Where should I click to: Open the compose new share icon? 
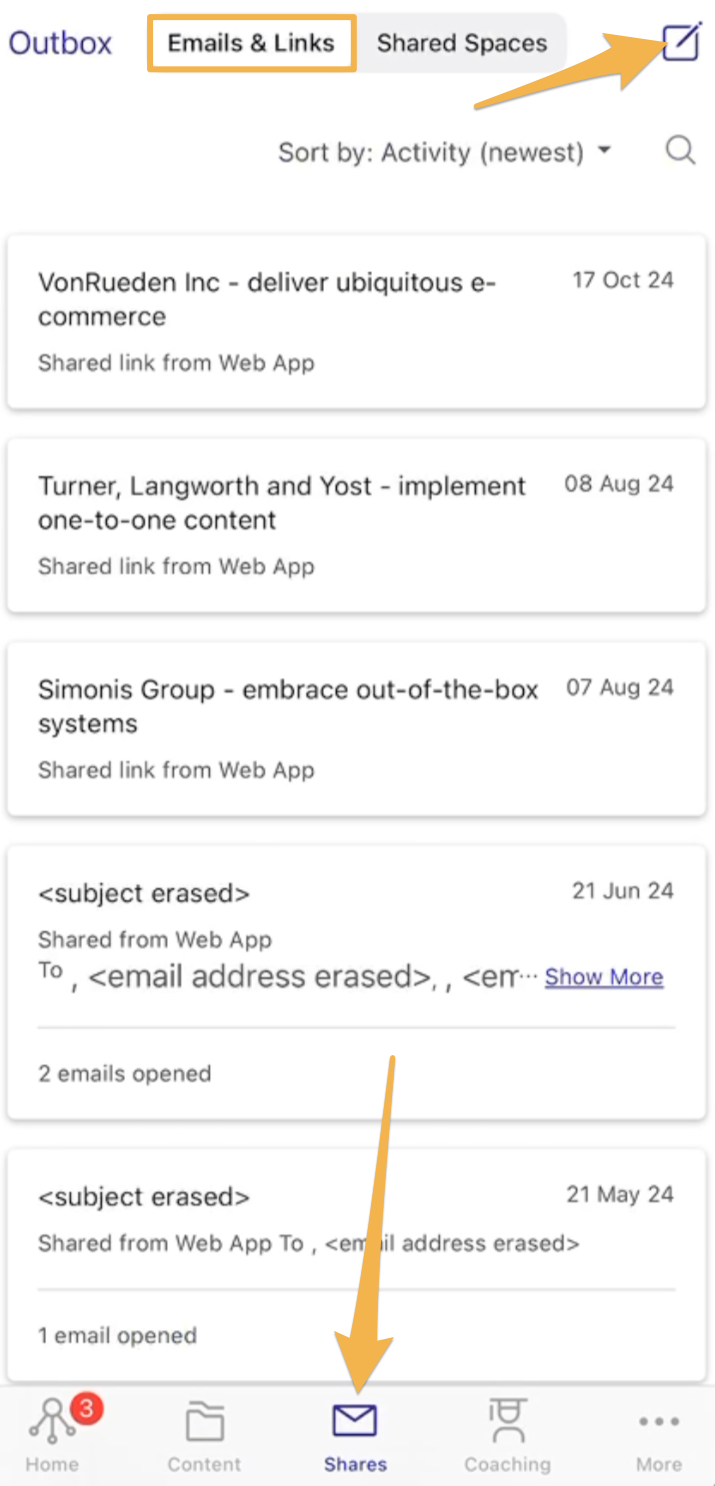click(679, 43)
